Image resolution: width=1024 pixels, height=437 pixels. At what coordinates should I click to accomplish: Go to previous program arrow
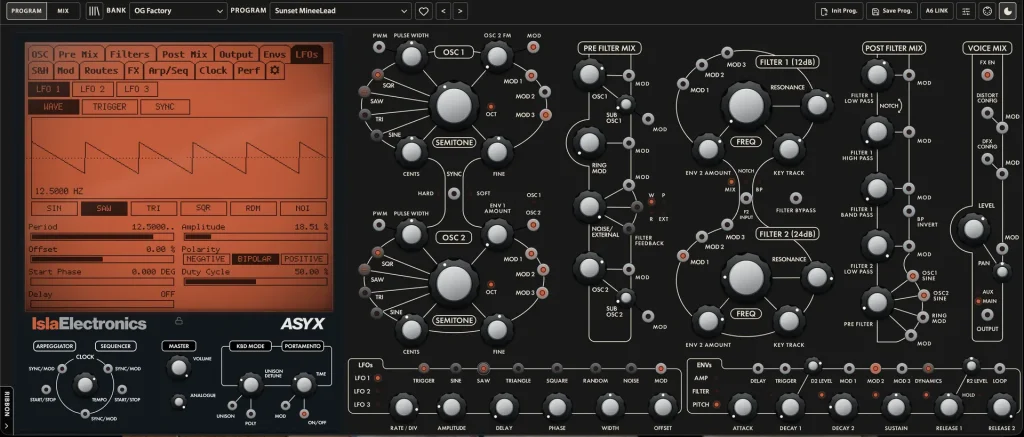tap(443, 11)
